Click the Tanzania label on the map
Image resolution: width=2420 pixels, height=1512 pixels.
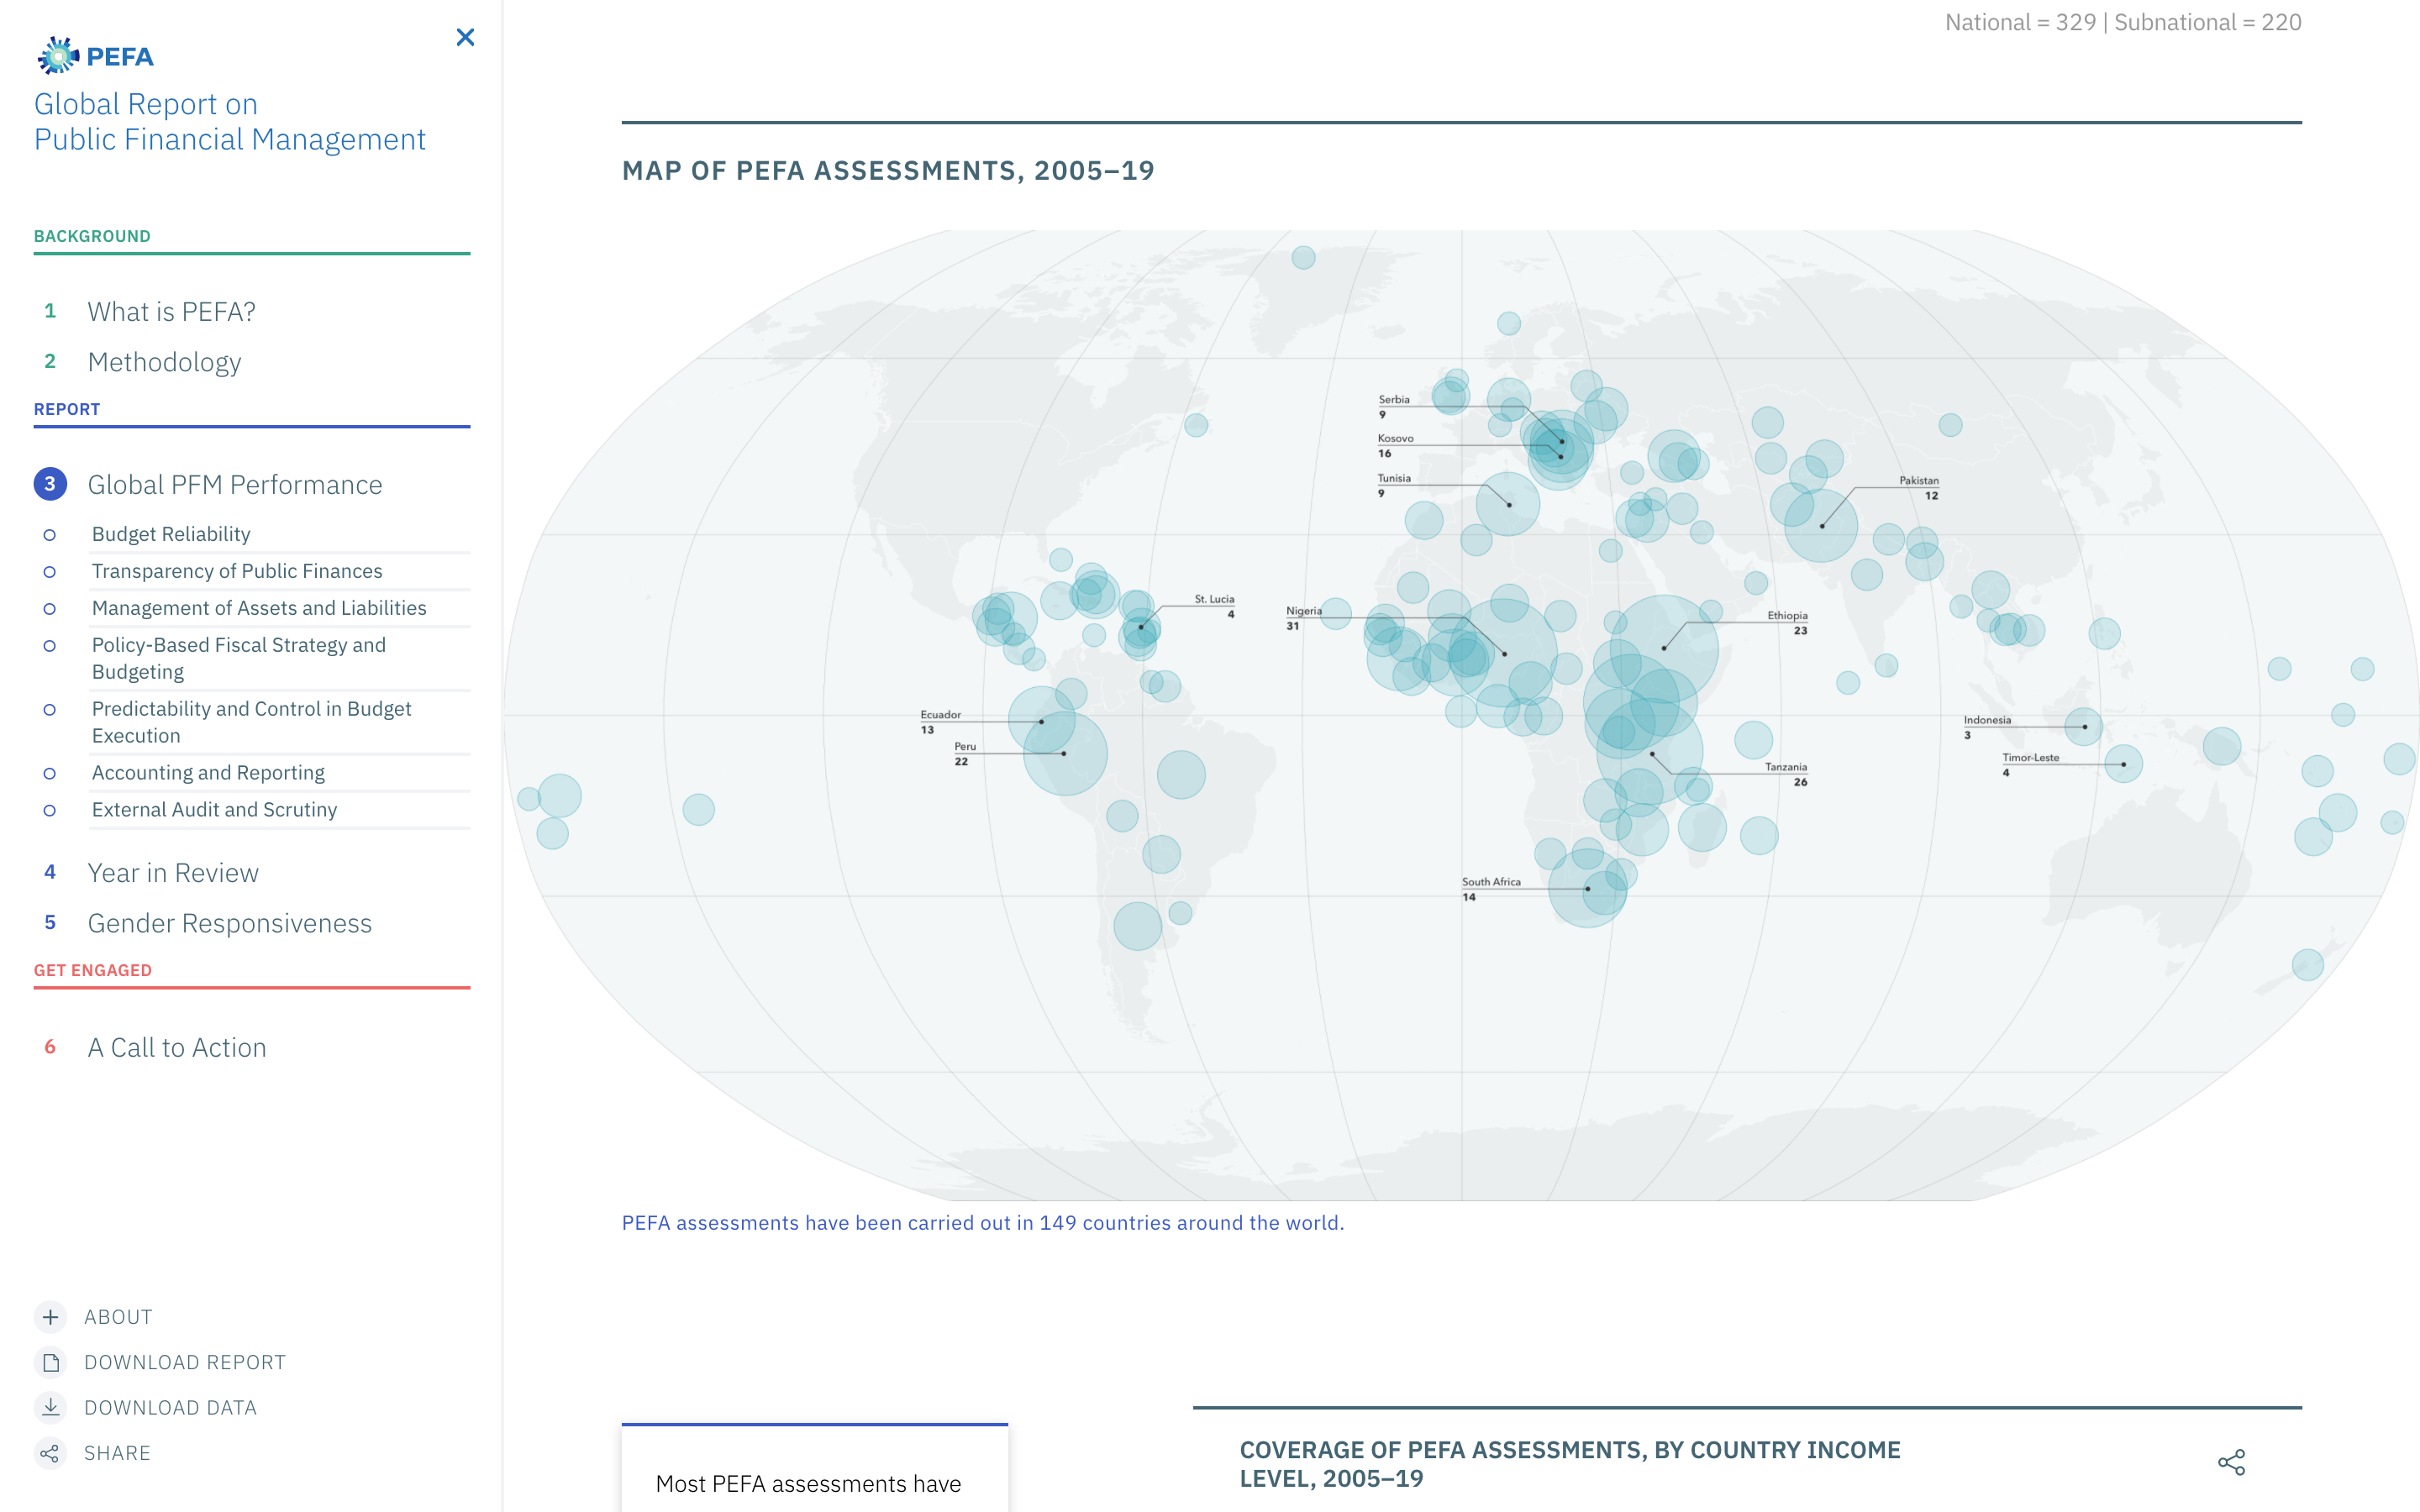pos(1786,767)
